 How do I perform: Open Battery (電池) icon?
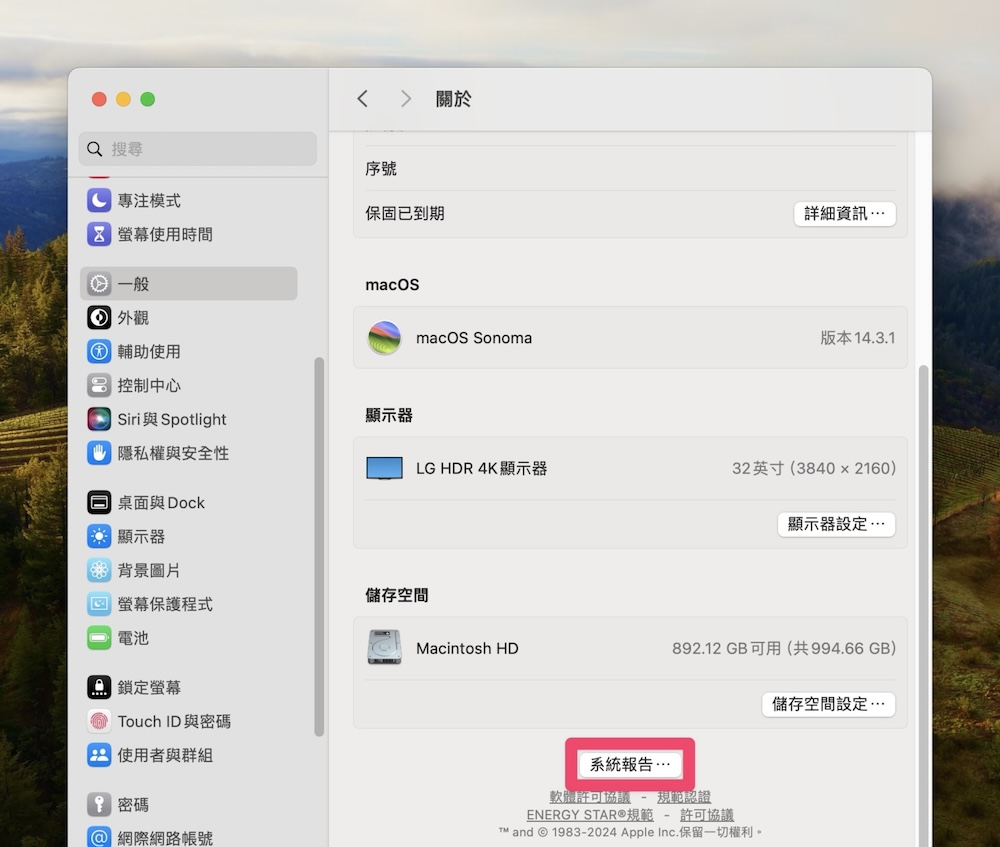pyautogui.click(x=99, y=638)
